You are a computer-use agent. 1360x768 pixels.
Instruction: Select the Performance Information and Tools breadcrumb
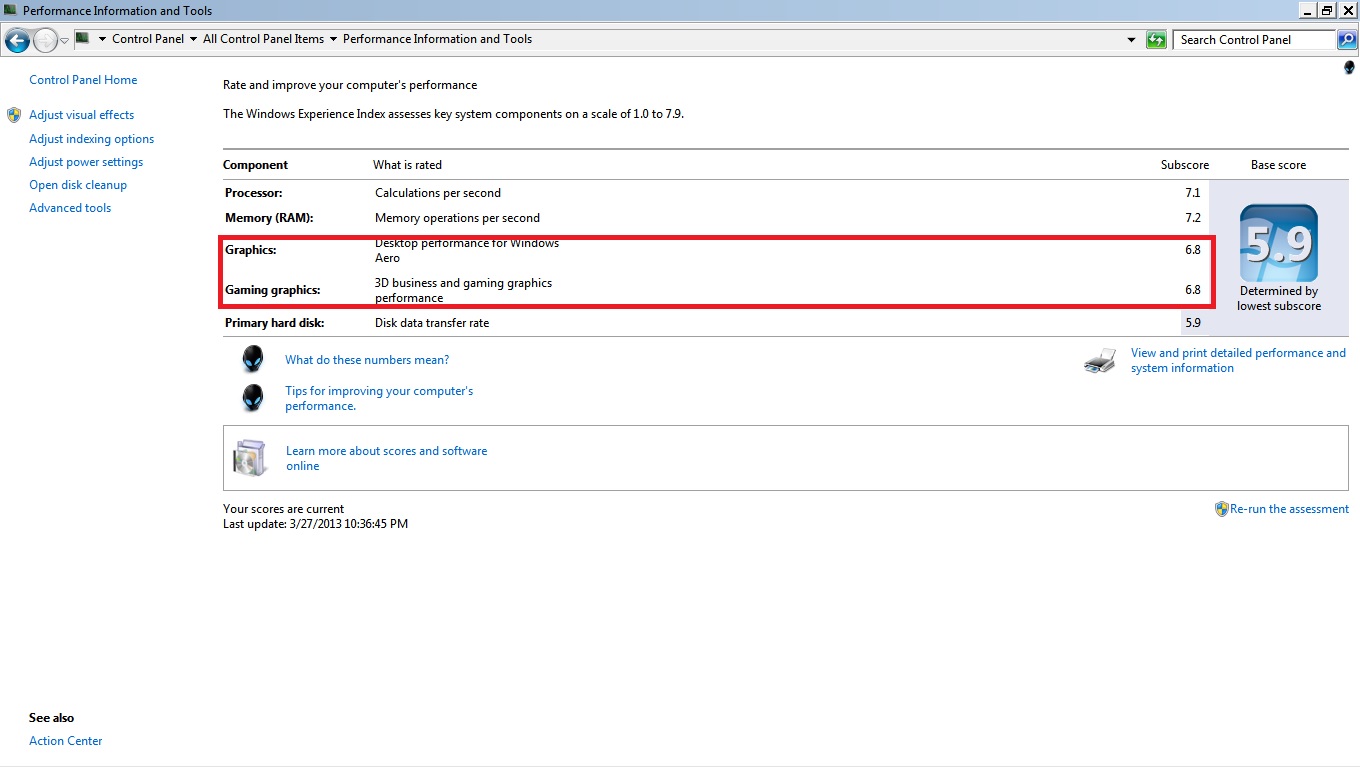[x=438, y=40]
